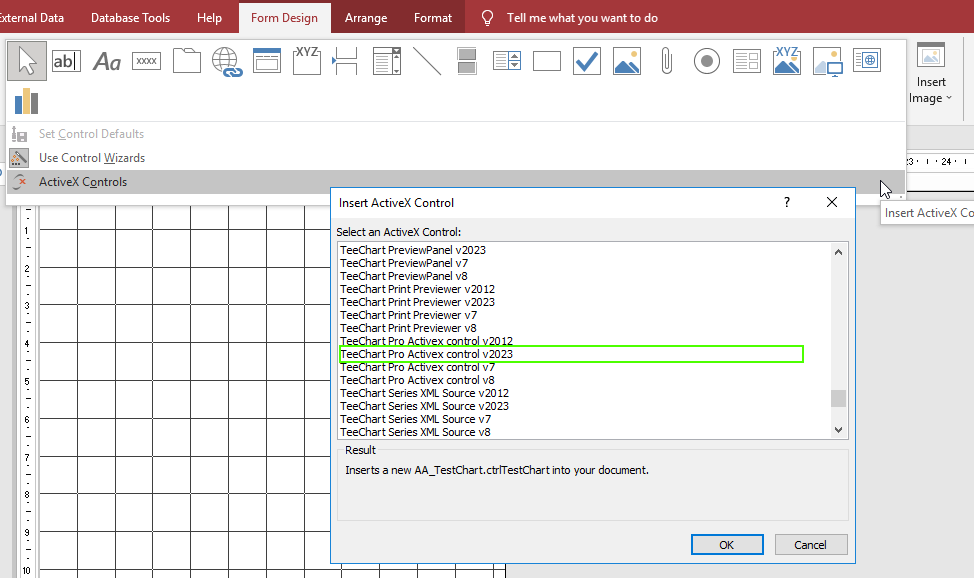Screen dimensions: 974x578
Task: Select the Option Button control
Action: tap(706, 61)
